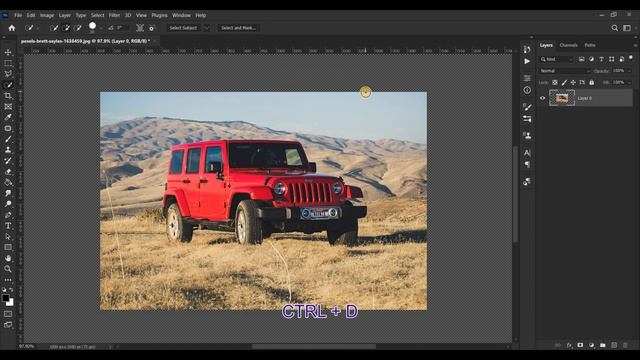
Task: Open the Fill slider dropdown arrow
Action: [629, 82]
